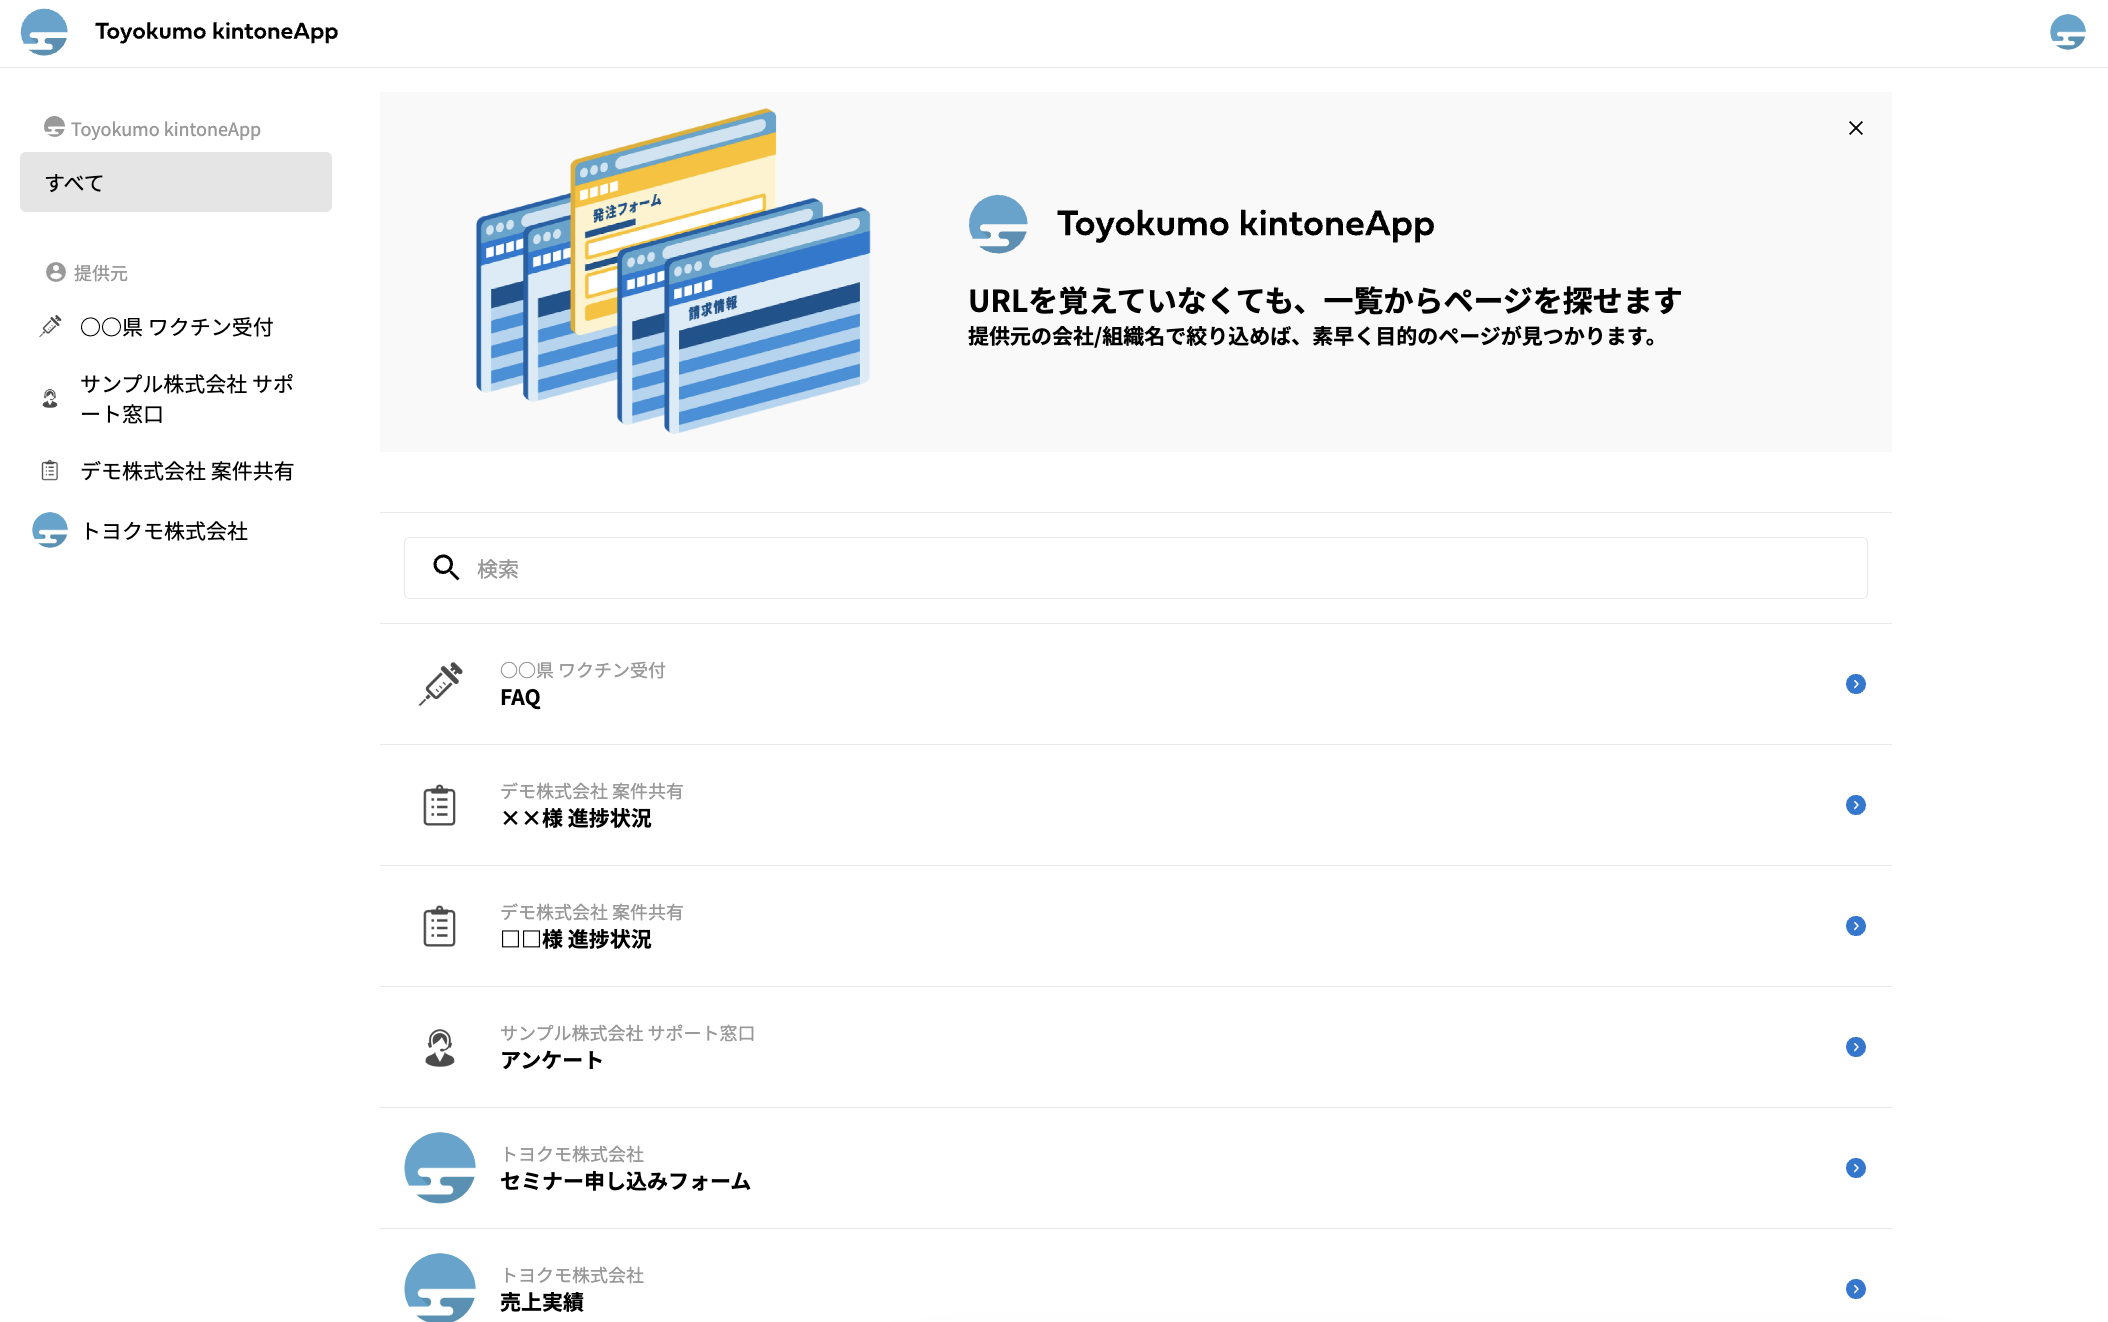Click the clipboard icon beside ××様 進捗状況
The height and width of the screenshot is (1322, 2108).
(x=440, y=805)
